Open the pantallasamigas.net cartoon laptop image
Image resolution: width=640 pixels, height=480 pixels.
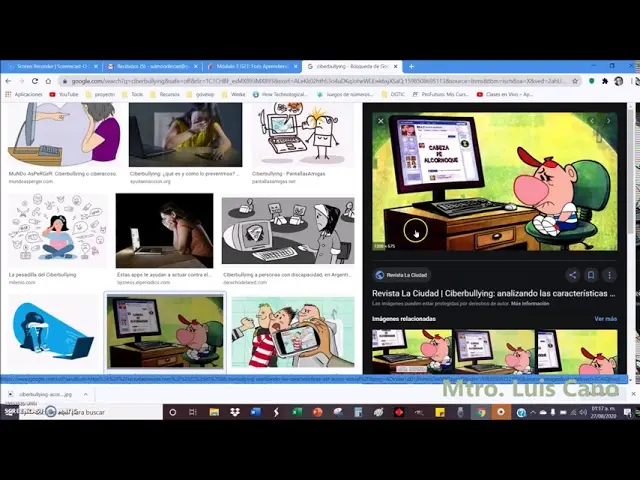302,134
